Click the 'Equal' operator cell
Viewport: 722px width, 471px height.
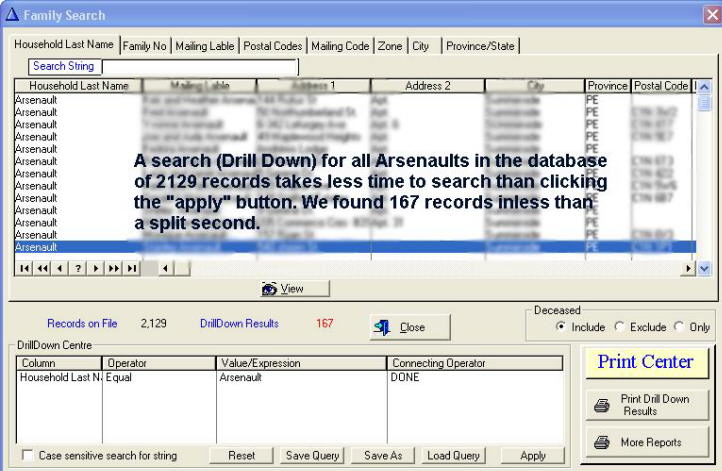(159, 377)
